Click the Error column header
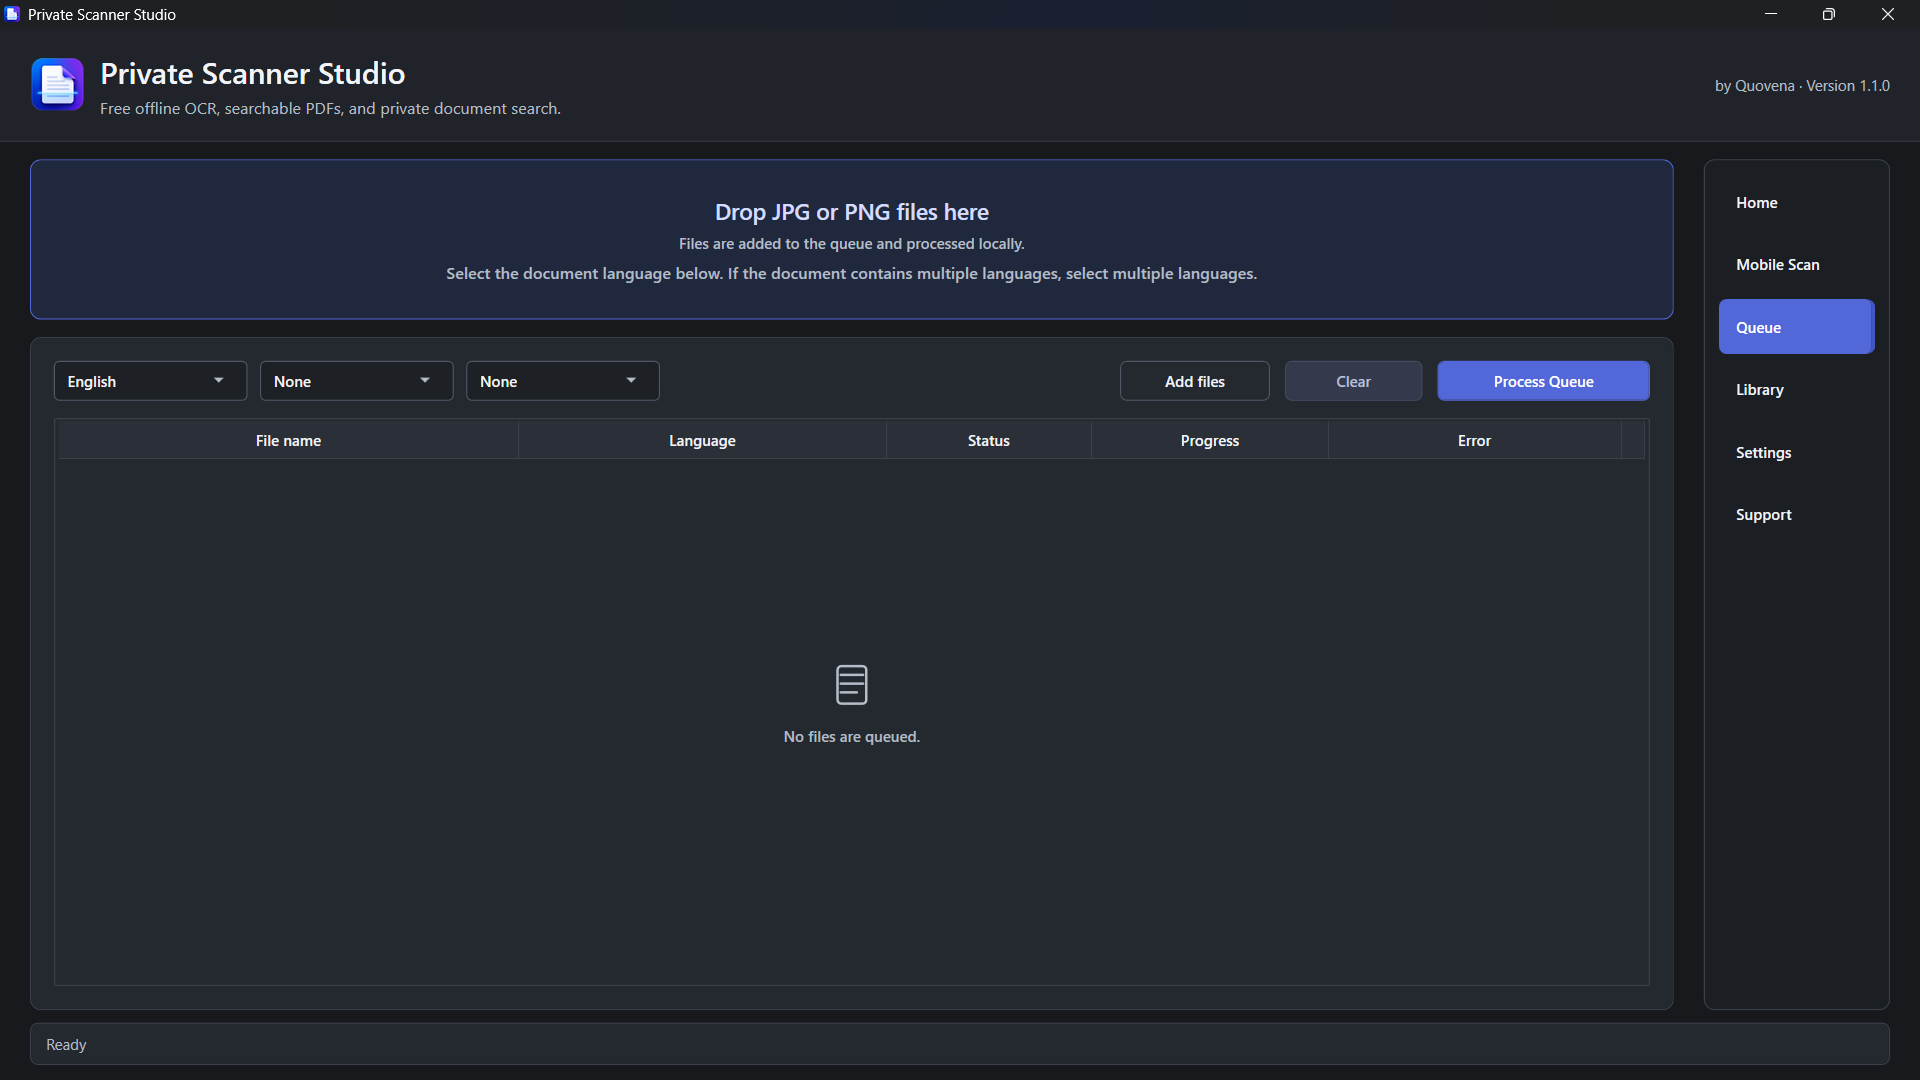Viewport: 1920px width, 1080px height. pos(1474,440)
